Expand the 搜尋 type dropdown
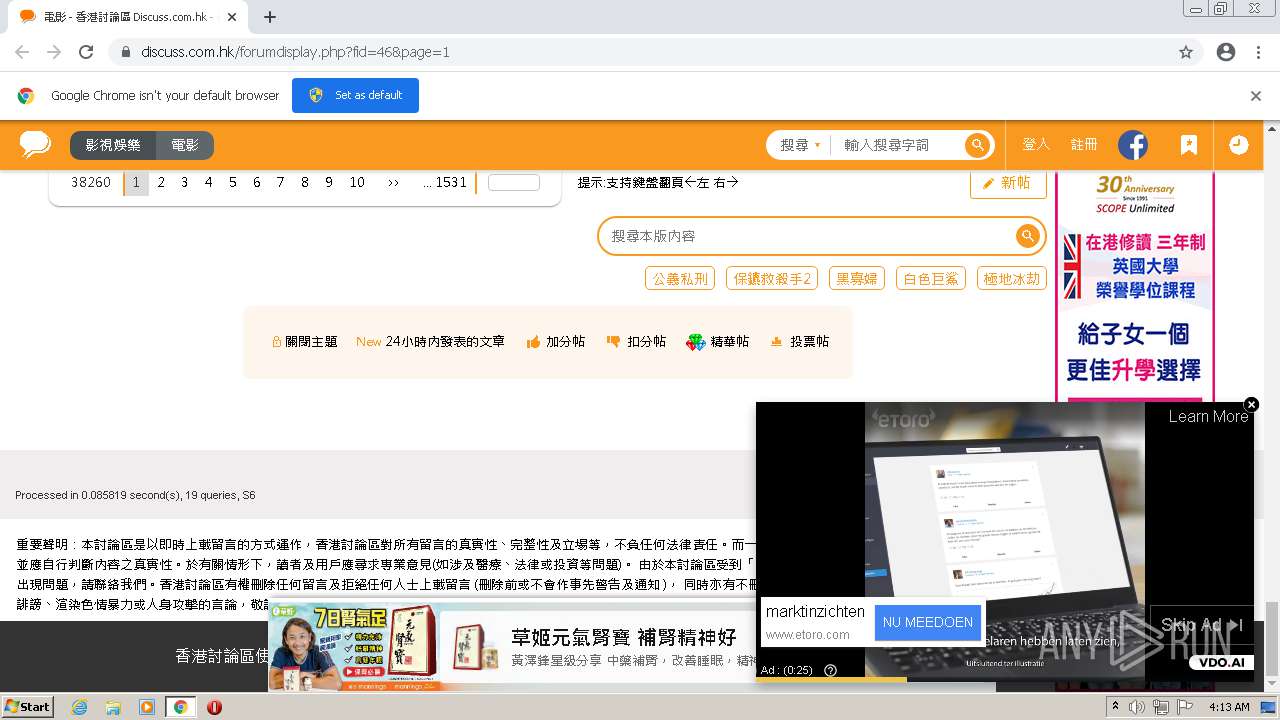The height and width of the screenshot is (720, 1280). 800,145
